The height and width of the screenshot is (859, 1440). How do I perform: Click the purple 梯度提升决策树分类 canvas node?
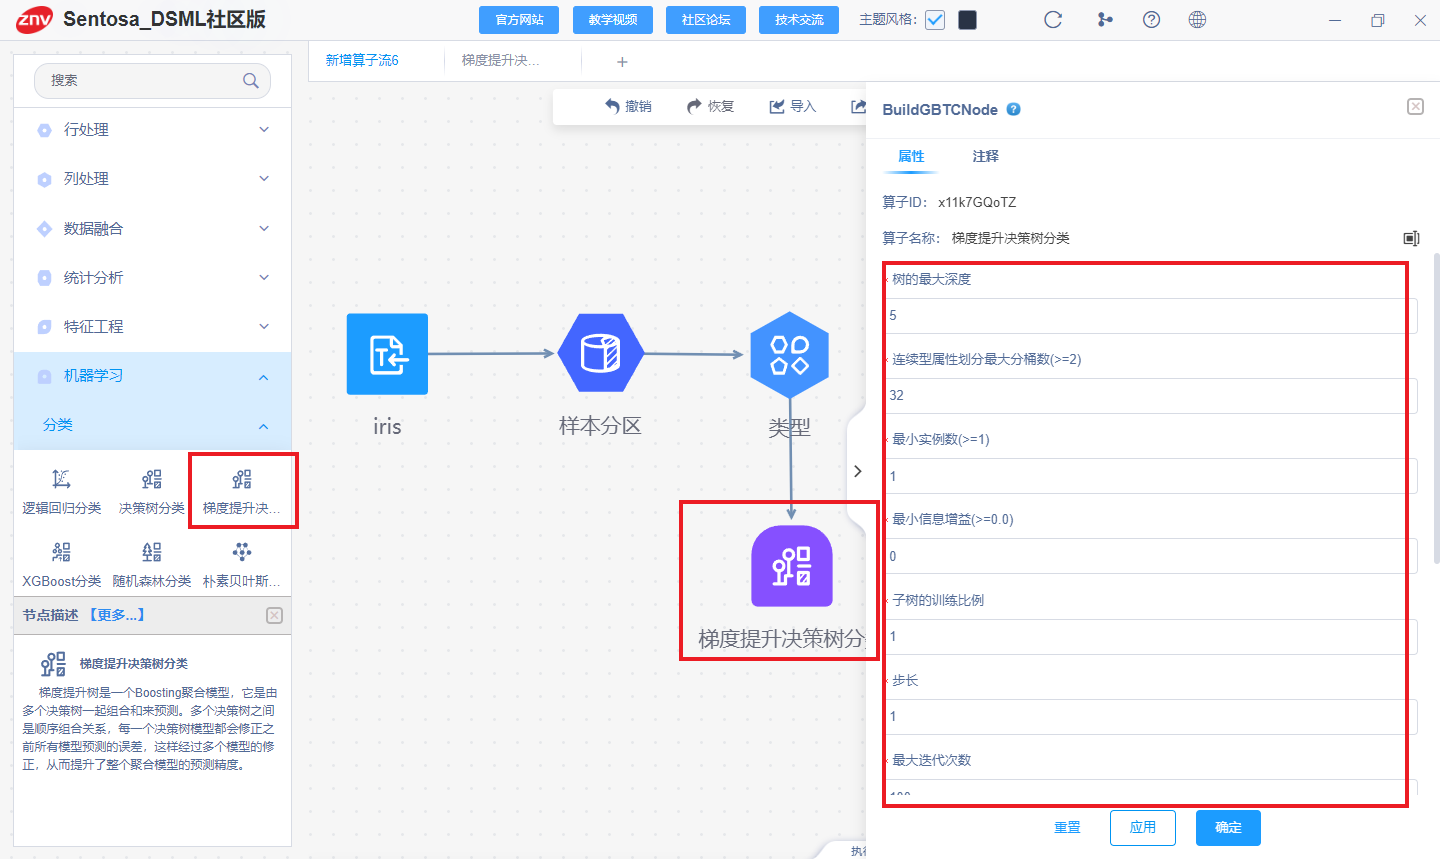pos(792,566)
